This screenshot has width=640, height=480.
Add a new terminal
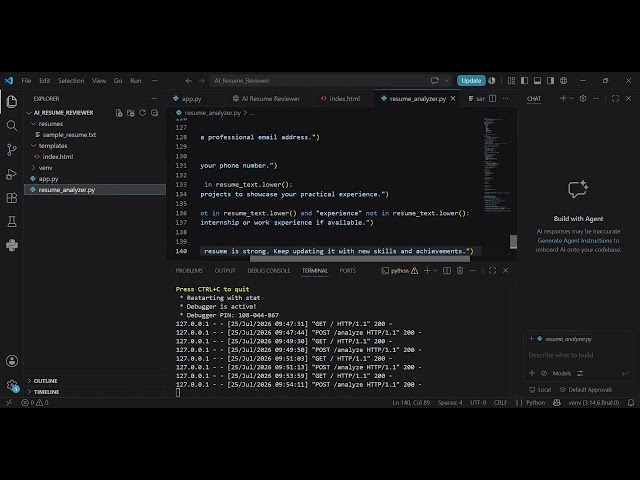427,271
